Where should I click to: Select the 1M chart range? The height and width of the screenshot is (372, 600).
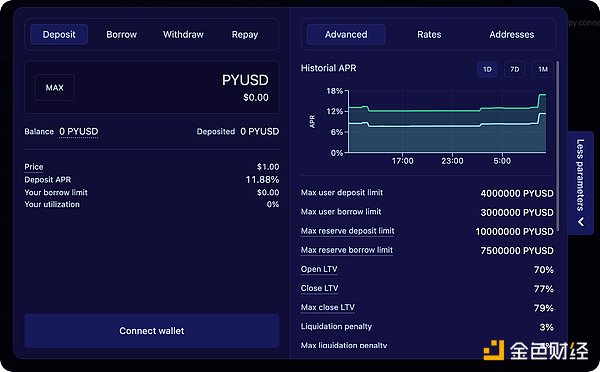pyautogui.click(x=543, y=69)
